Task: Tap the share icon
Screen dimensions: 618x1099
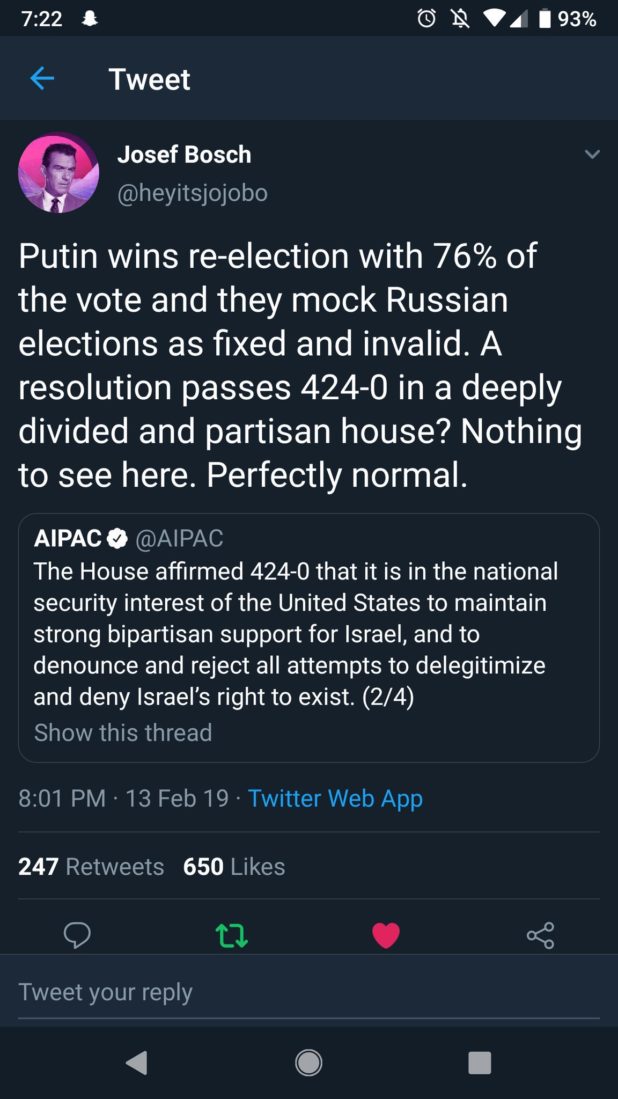Action: tap(540, 935)
